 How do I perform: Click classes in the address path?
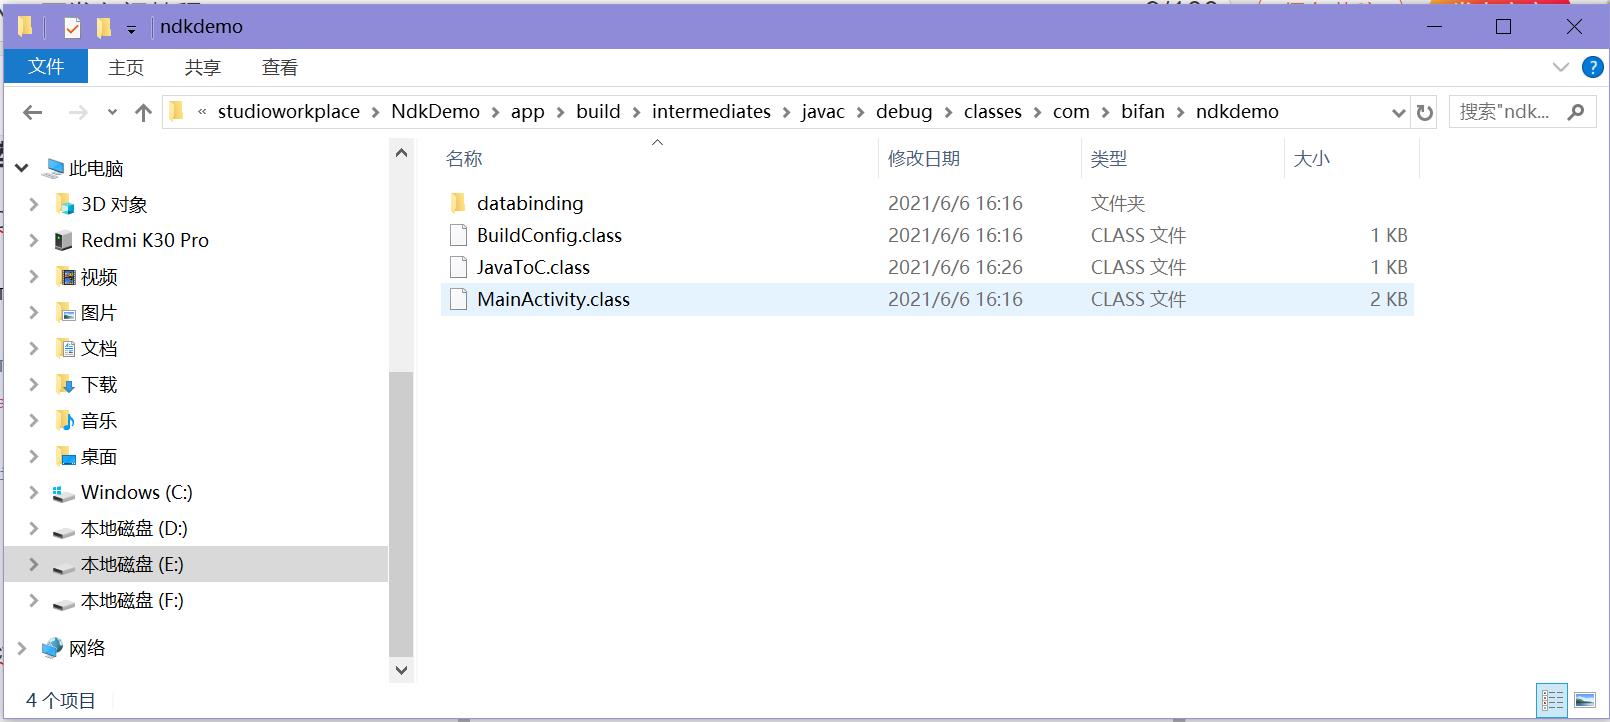click(993, 112)
